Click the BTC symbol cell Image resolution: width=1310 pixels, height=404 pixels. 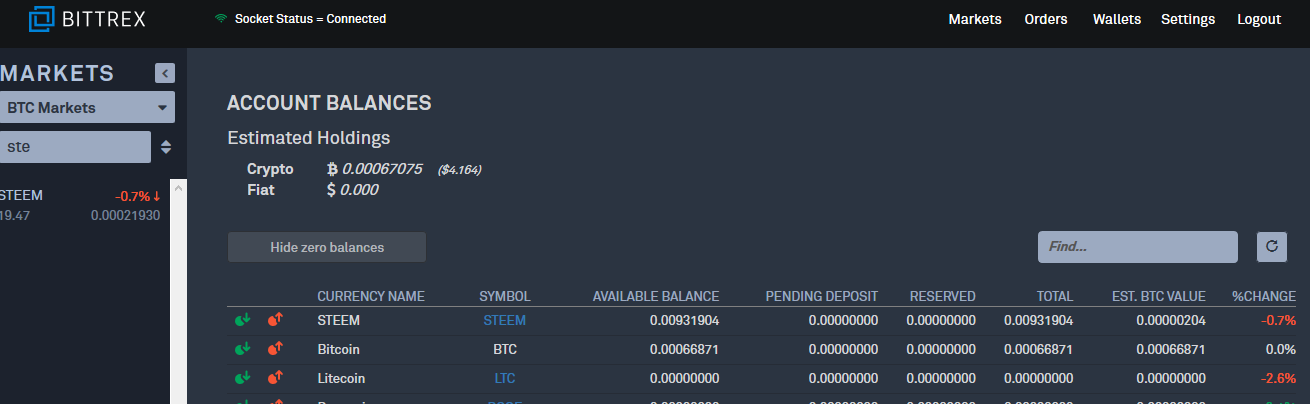505,349
